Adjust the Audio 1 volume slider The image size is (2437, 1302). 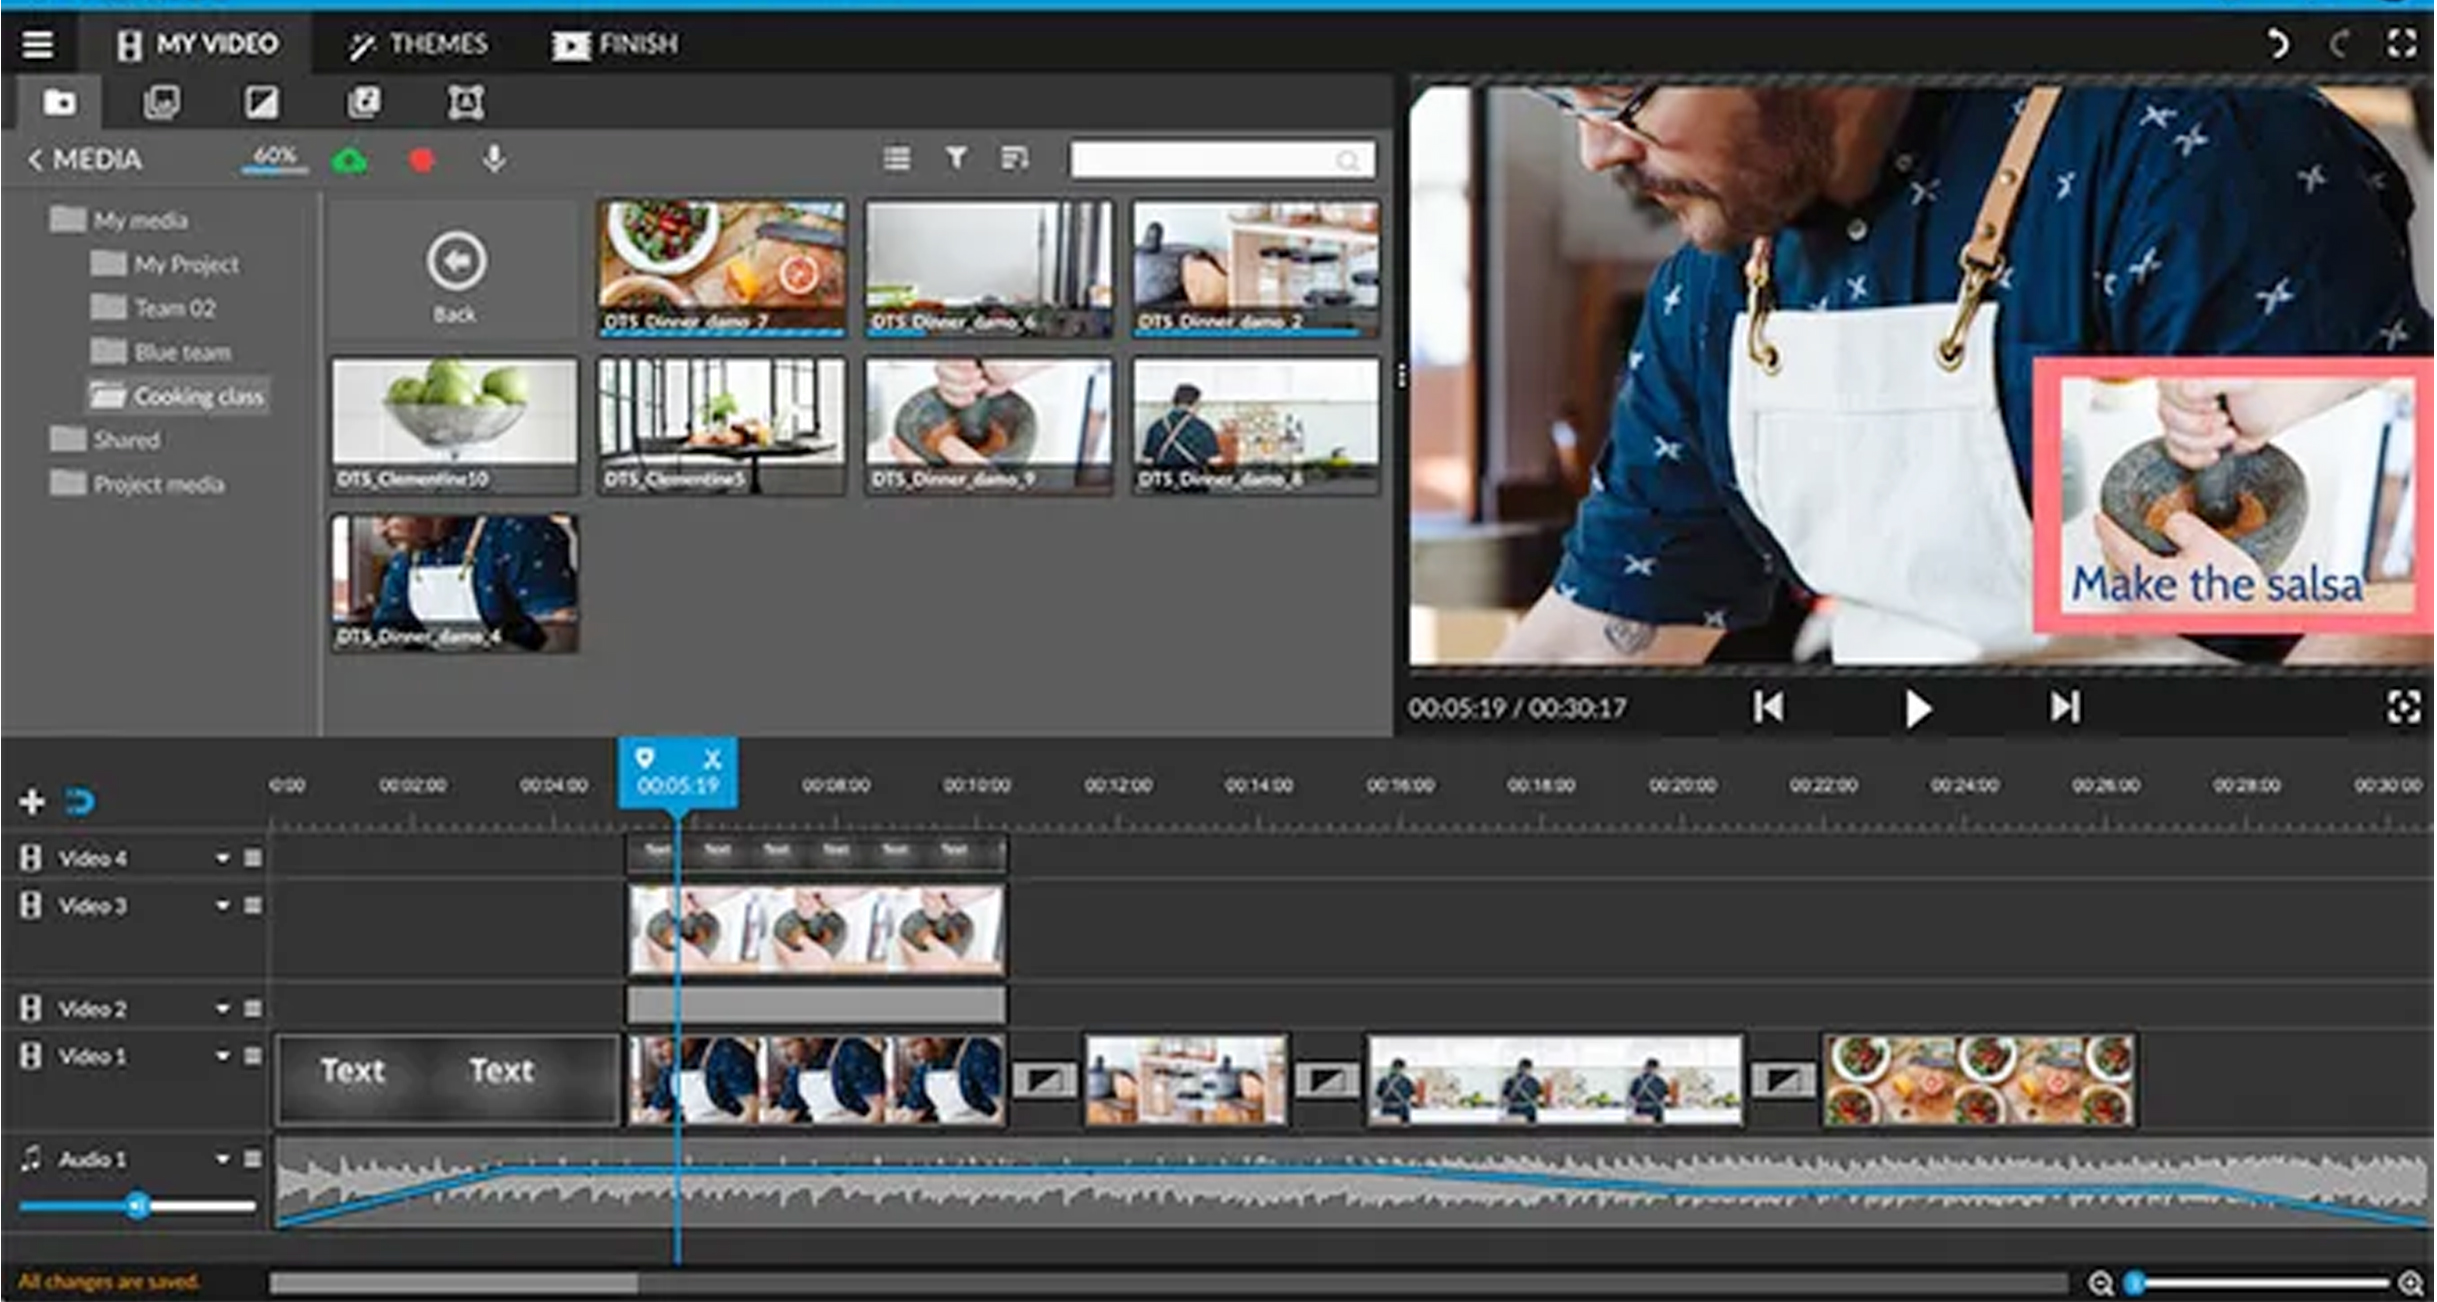(x=140, y=1205)
